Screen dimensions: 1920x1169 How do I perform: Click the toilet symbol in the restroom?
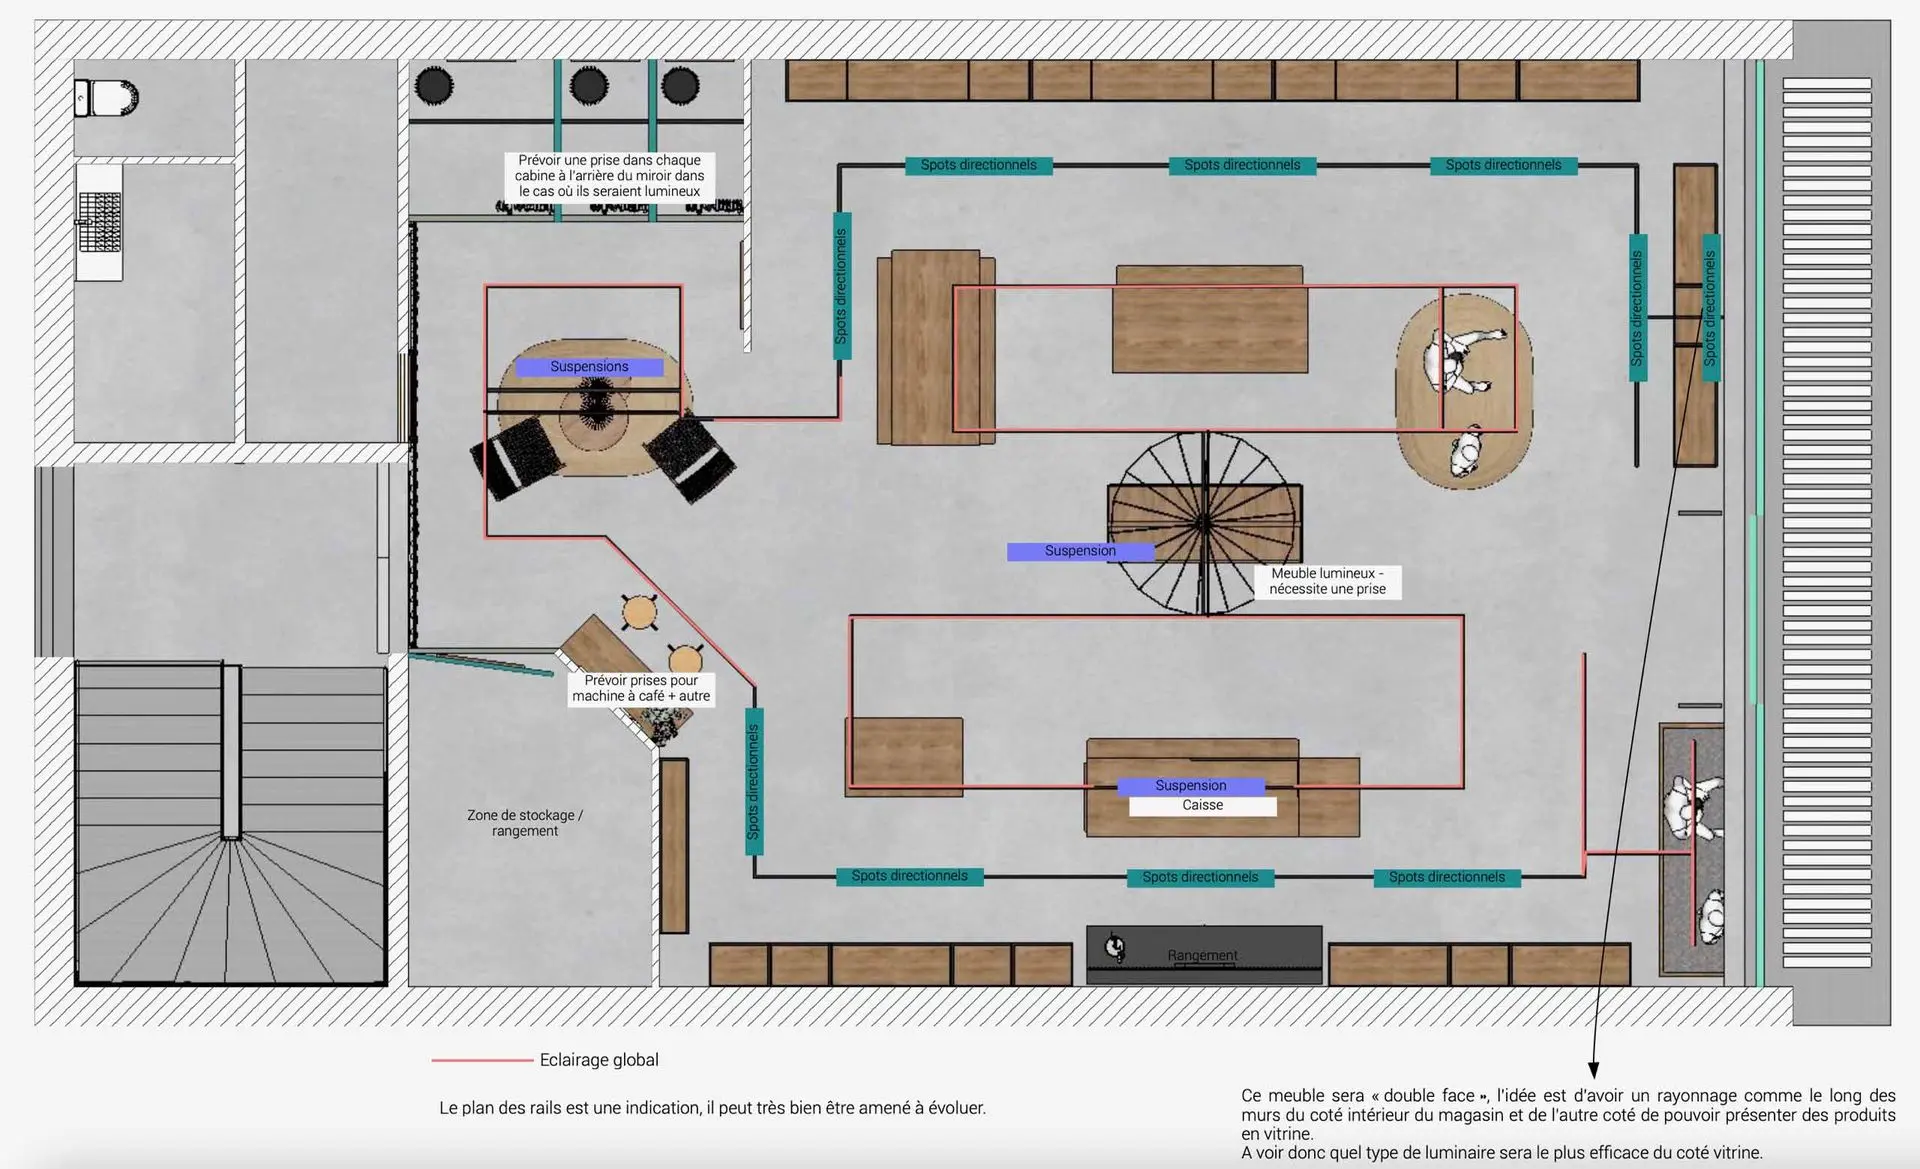pos(106,98)
